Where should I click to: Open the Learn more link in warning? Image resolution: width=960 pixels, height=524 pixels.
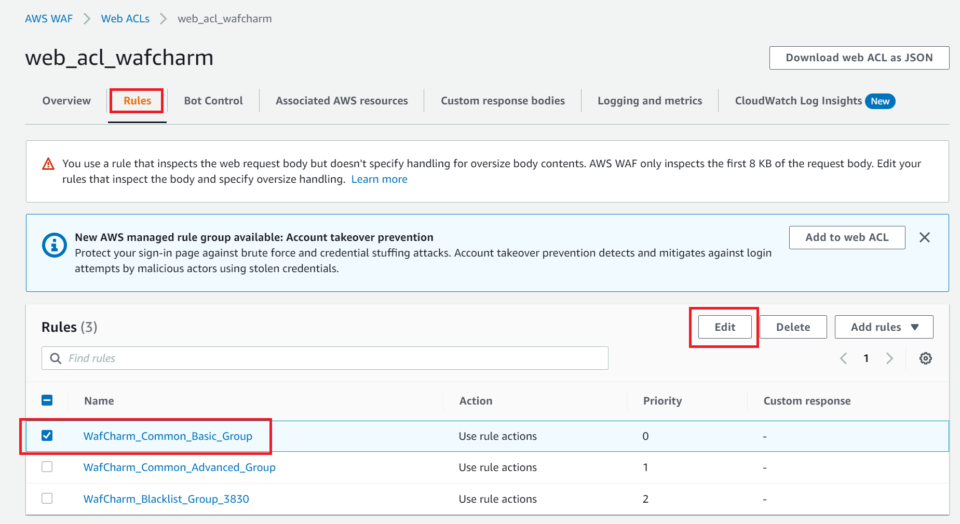click(379, 179)
